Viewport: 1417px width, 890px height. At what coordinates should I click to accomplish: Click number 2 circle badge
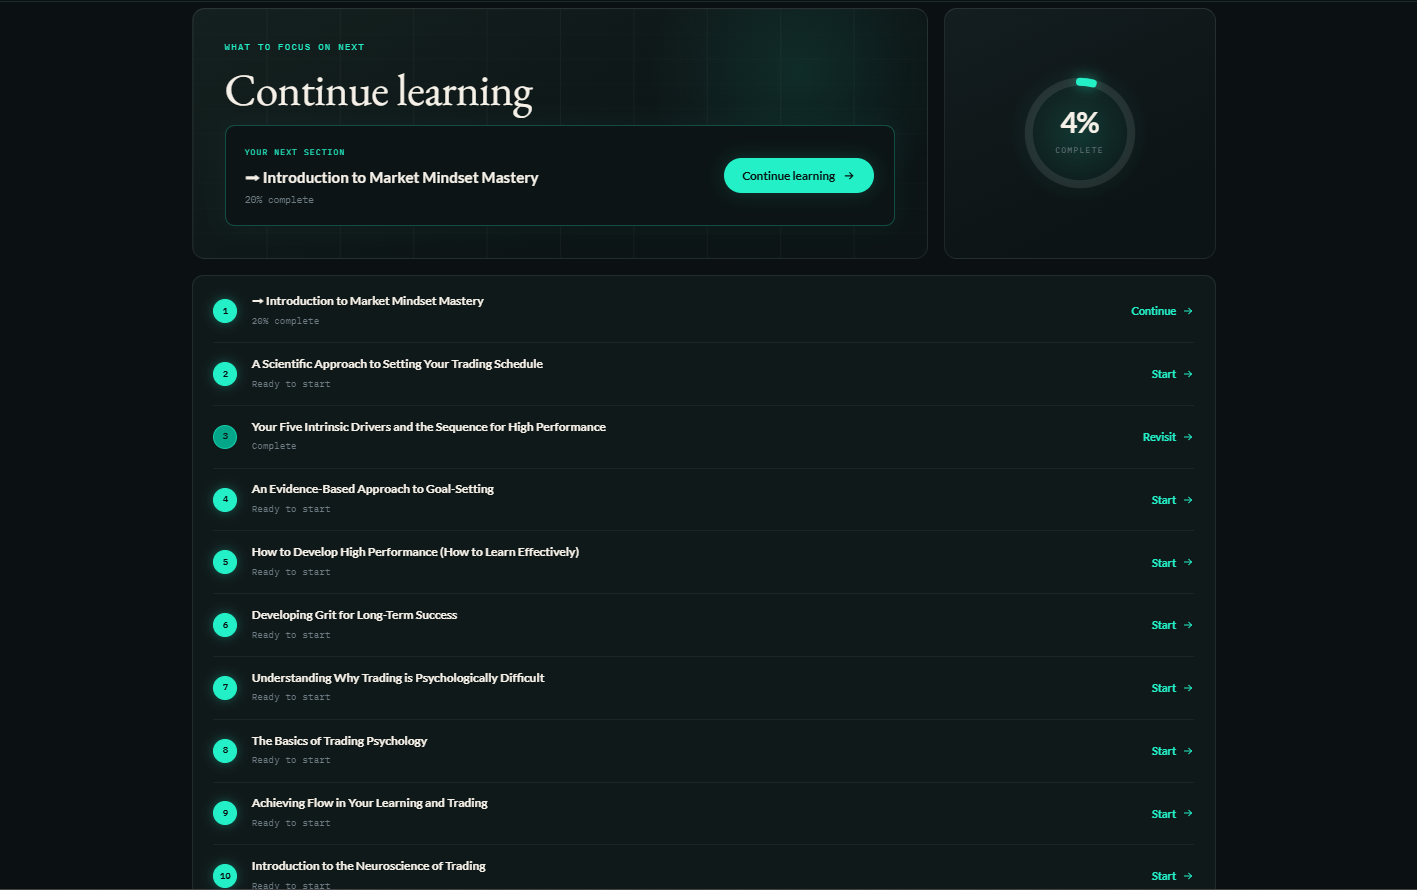tap(225, 374)
